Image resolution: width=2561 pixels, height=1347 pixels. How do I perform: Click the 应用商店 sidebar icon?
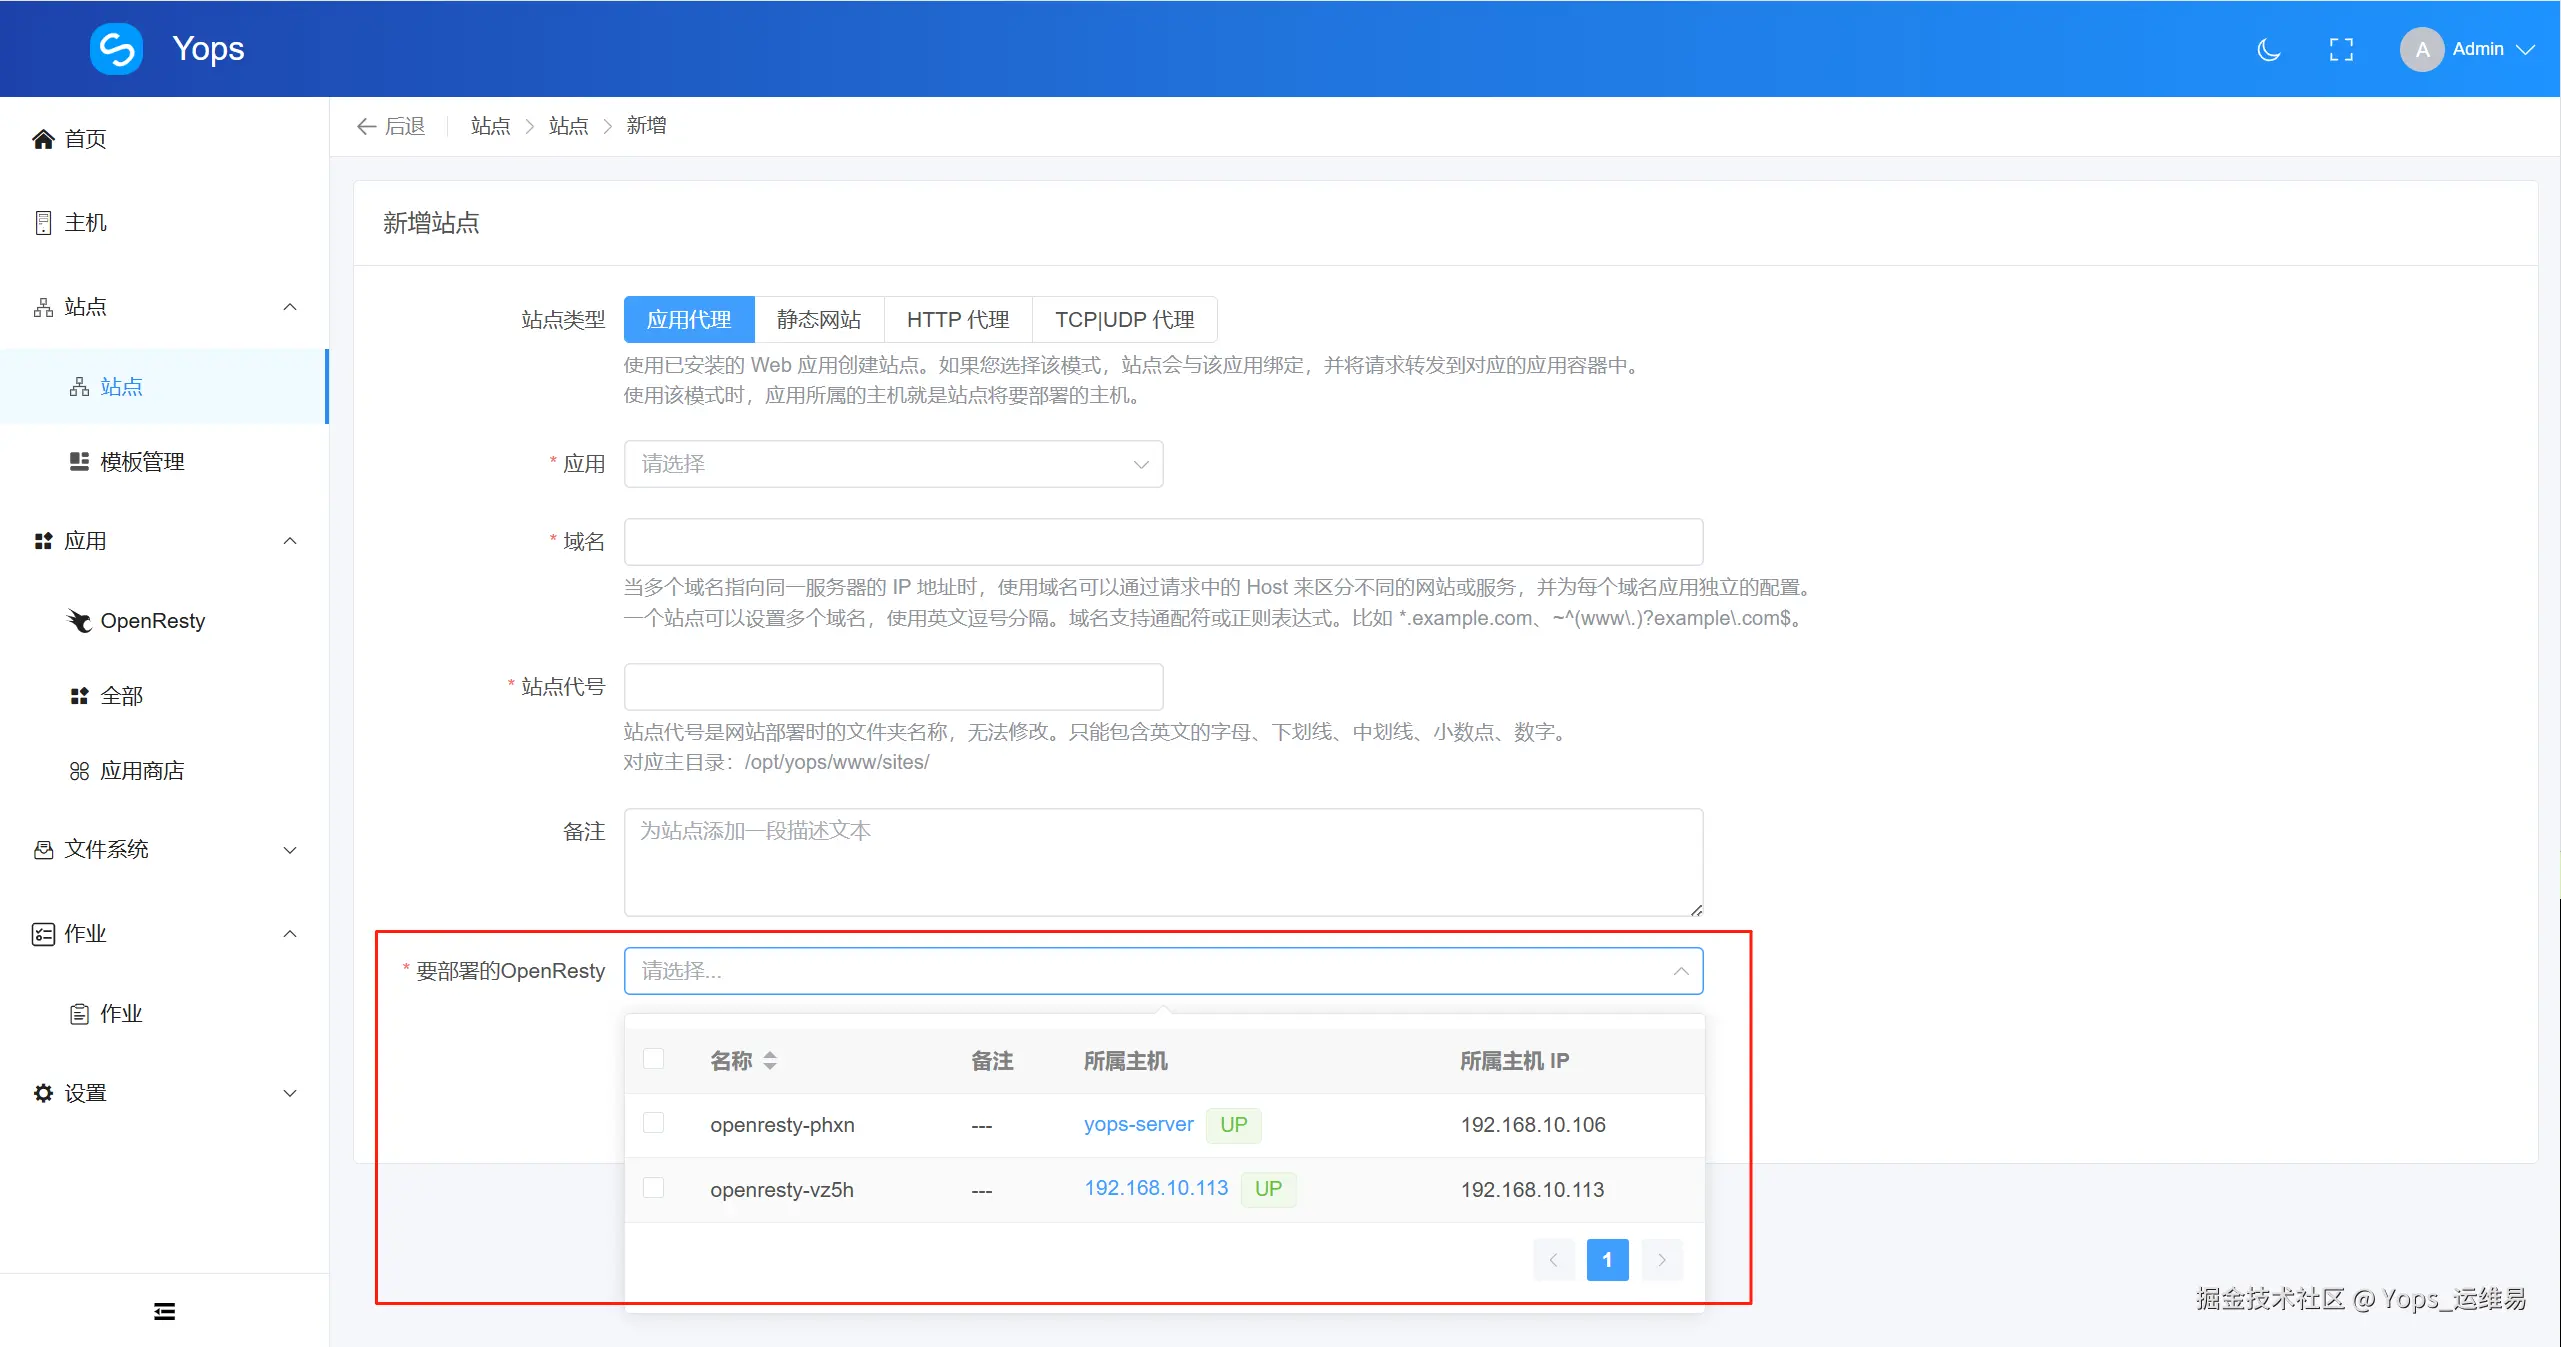(80, 771)
